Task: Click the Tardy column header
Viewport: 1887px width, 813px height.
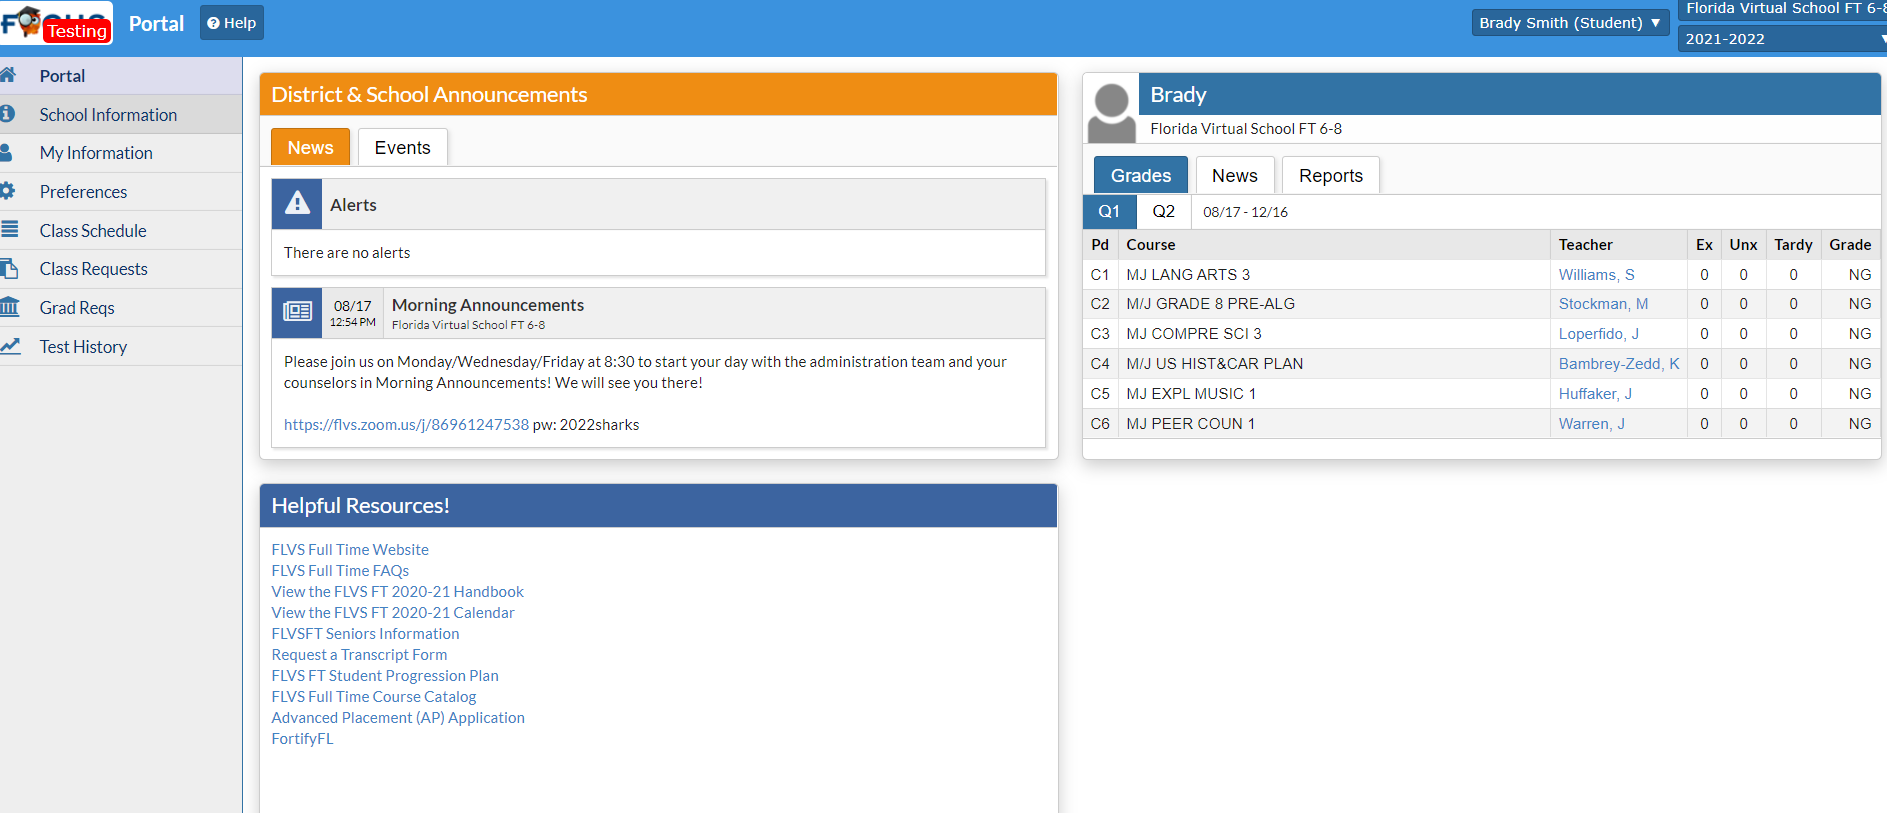Action: pos(1793,245)
